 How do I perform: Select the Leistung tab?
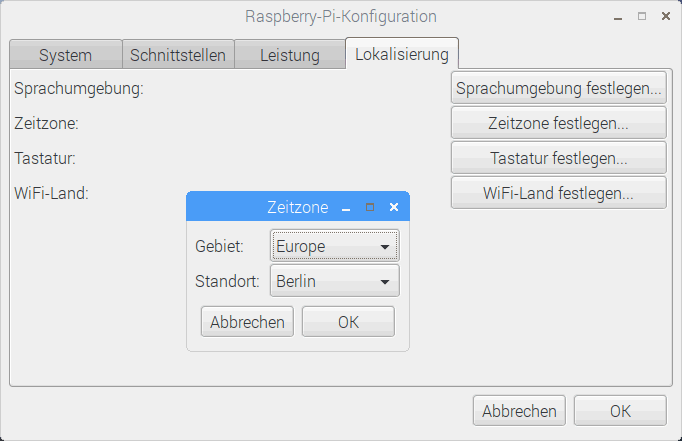click(x=289, y=55)
